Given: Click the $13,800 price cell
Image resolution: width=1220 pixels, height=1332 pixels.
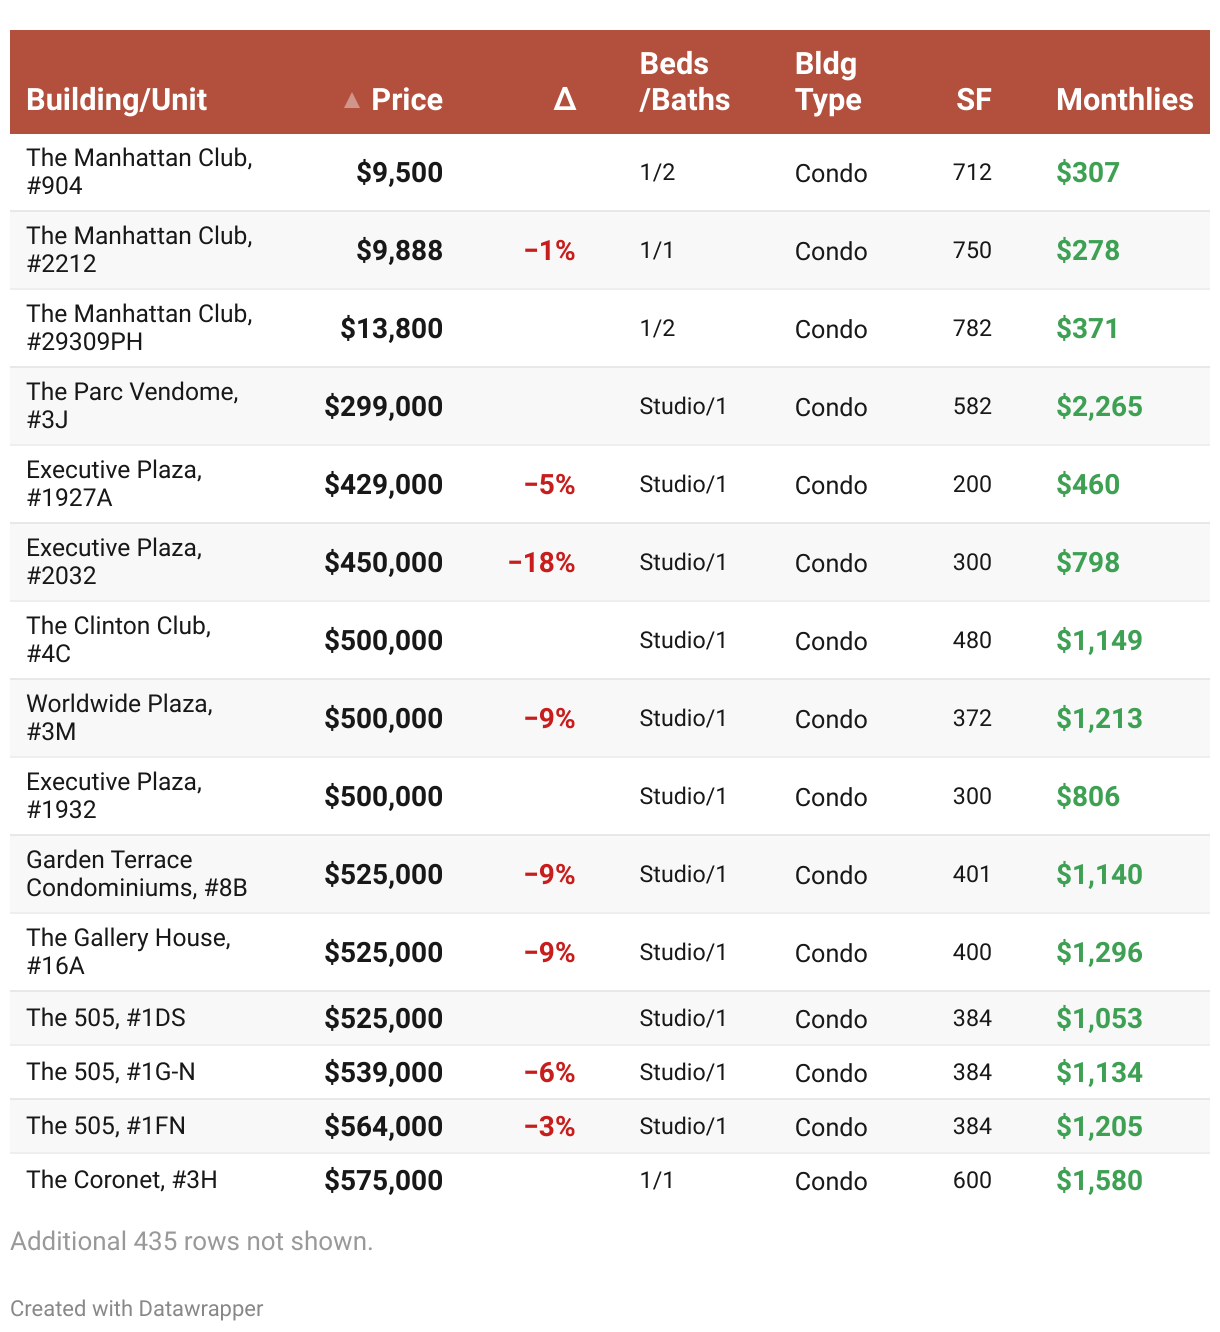Looking at the screenshot, I should tap(391, 328).
